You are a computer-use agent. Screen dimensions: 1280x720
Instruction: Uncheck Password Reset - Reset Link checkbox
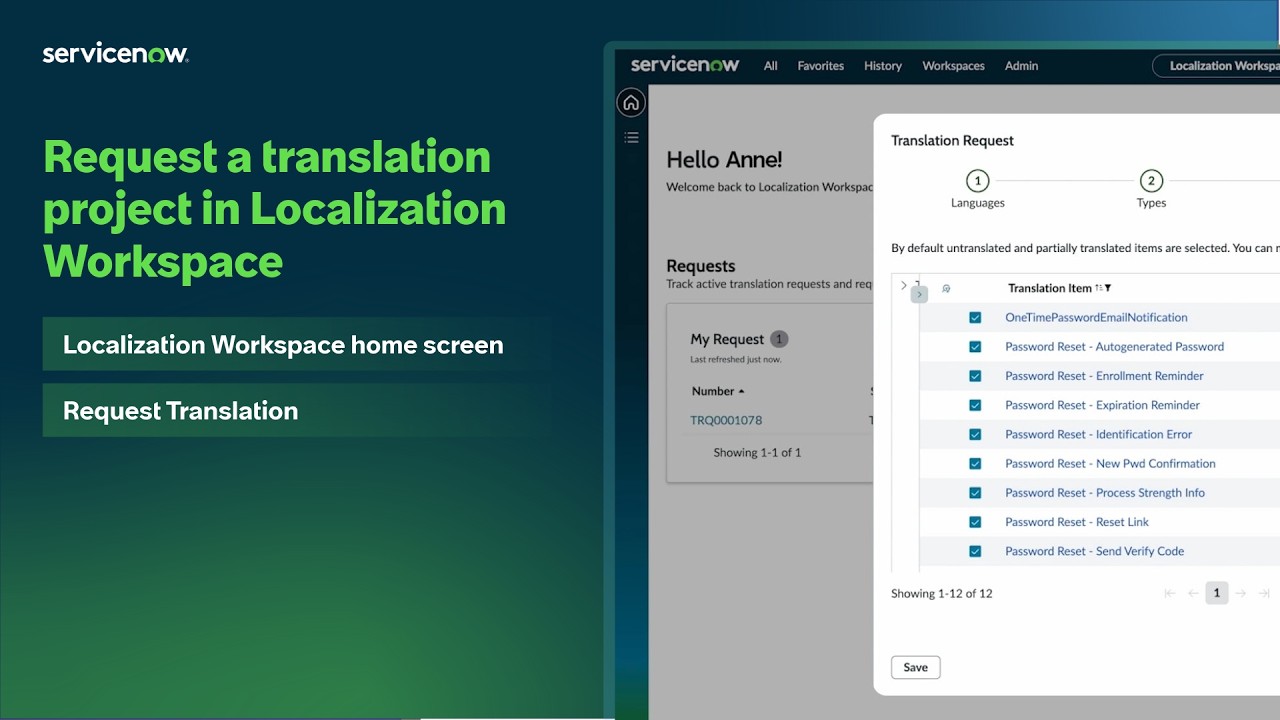[x=975, y=522]
